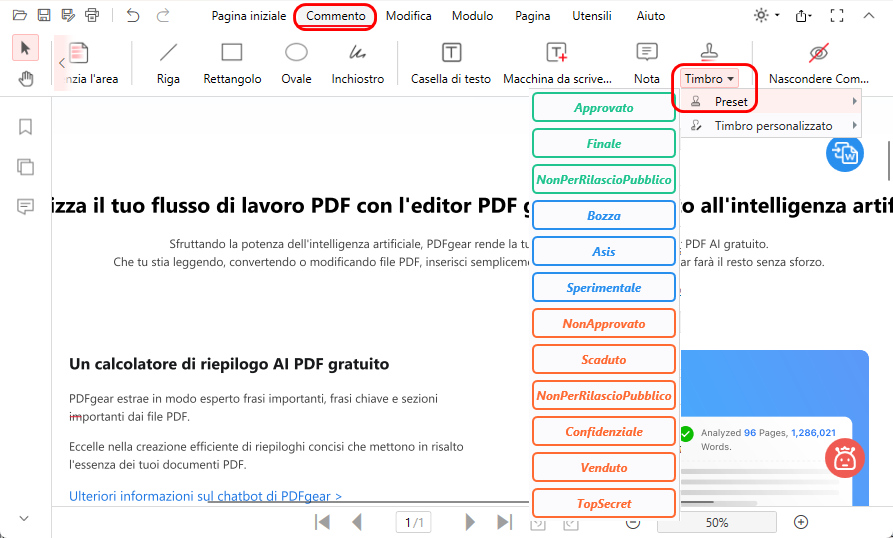893x538 pixels.
Task: Open the 50% zoom level box
Action: pos(716,522)
